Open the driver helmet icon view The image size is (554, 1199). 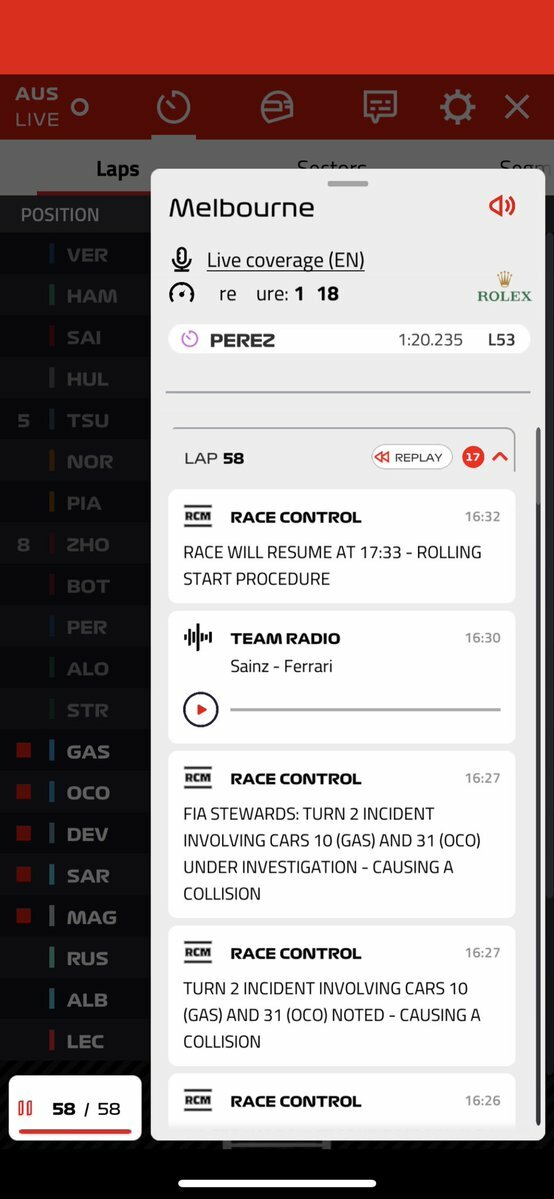[x=276, y=107]
